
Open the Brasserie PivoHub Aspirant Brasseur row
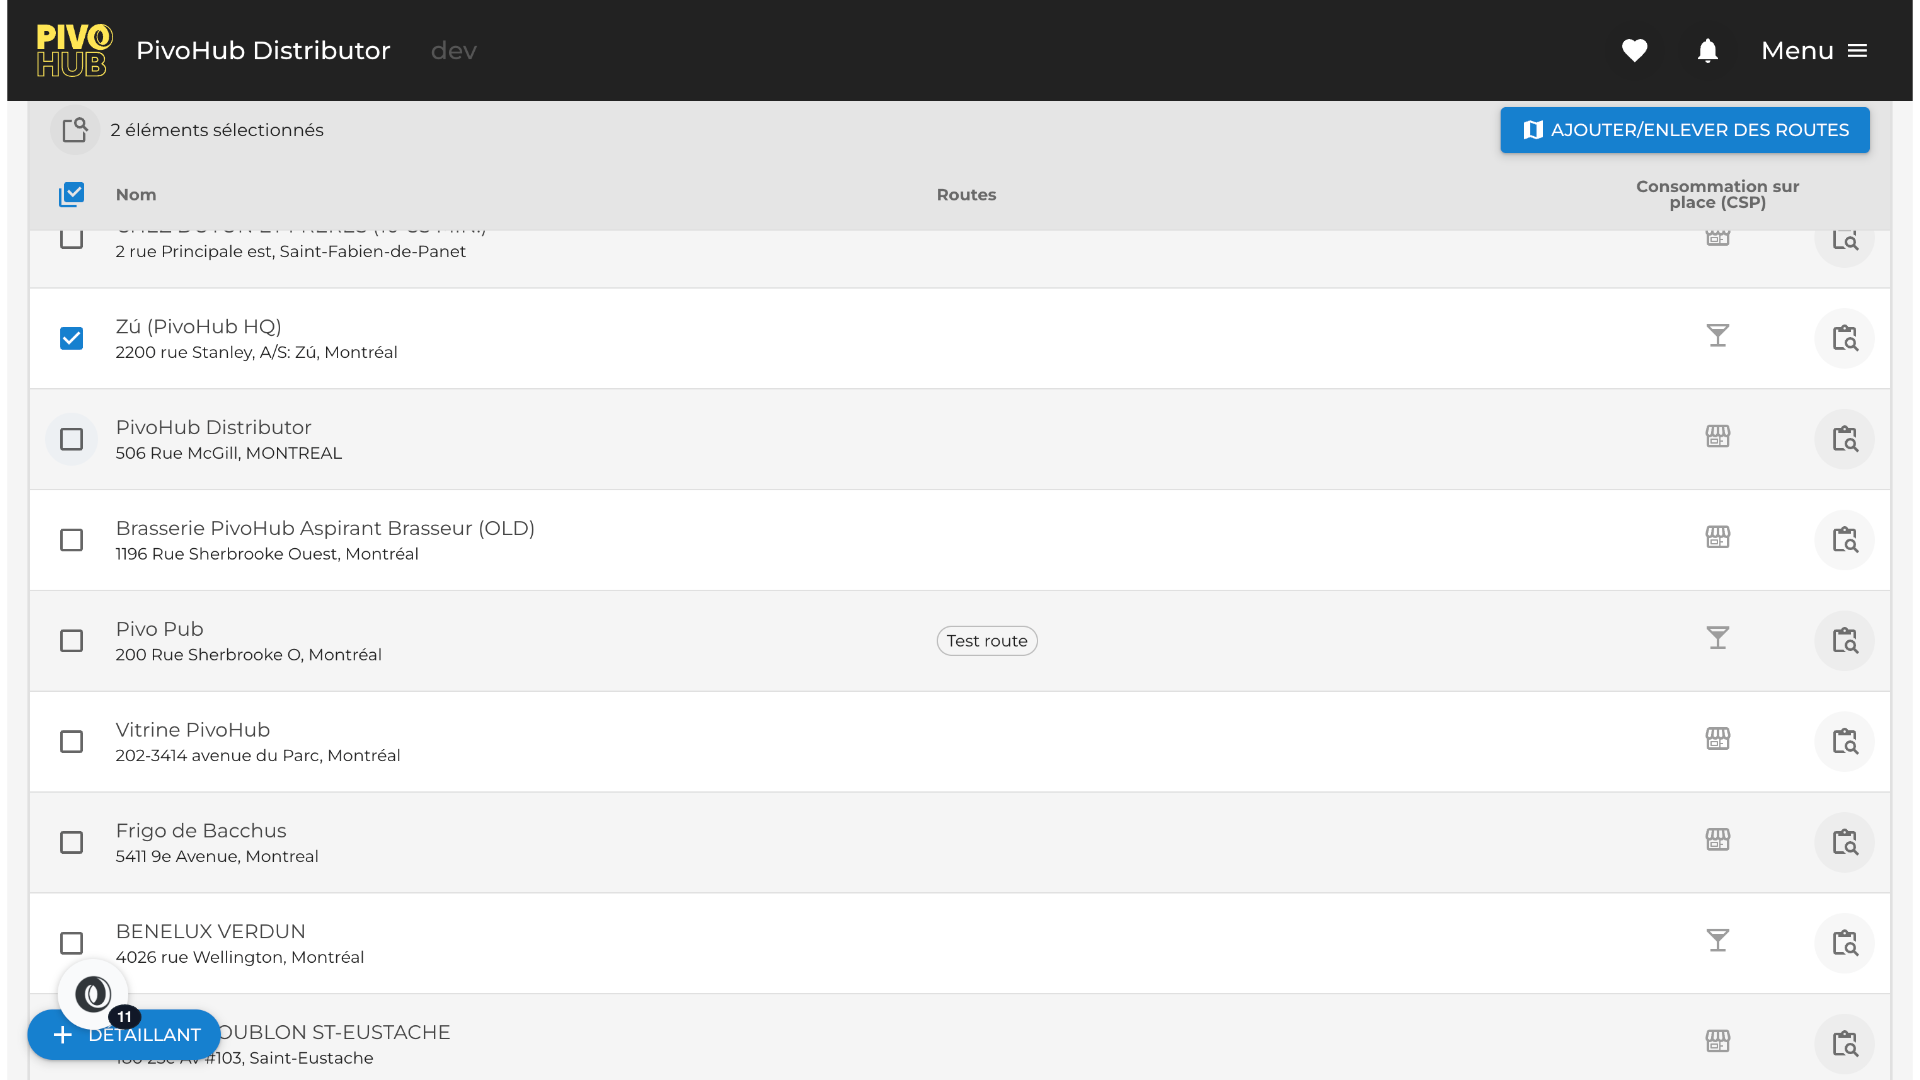click(325, 539)
